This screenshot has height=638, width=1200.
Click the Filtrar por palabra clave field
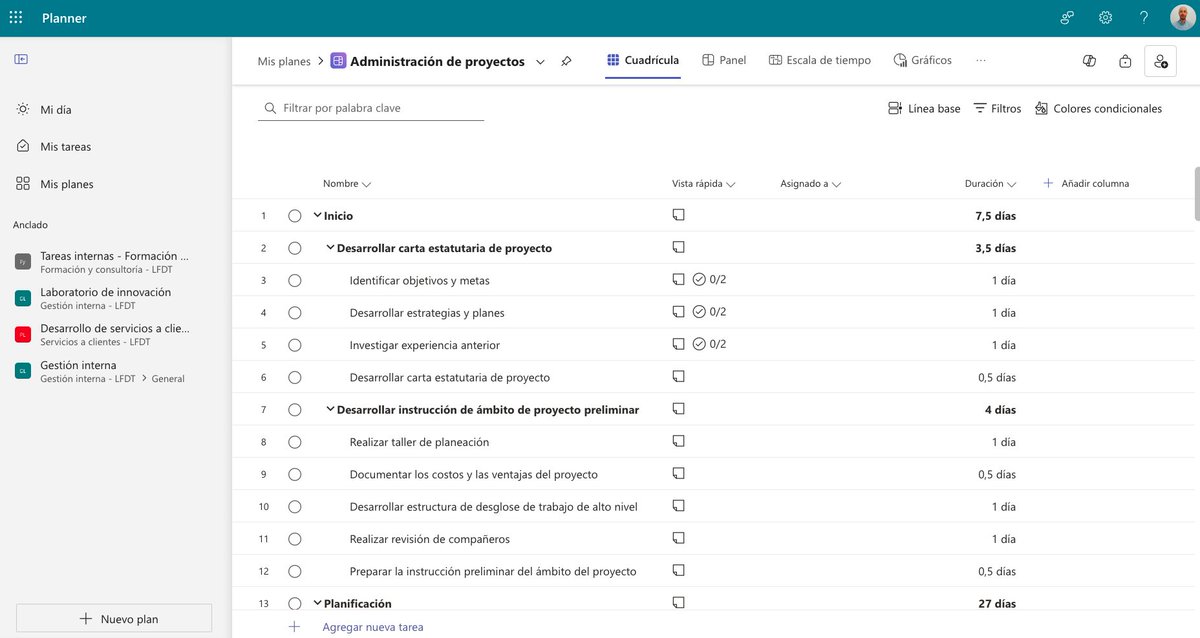click(x=370, y=106)
